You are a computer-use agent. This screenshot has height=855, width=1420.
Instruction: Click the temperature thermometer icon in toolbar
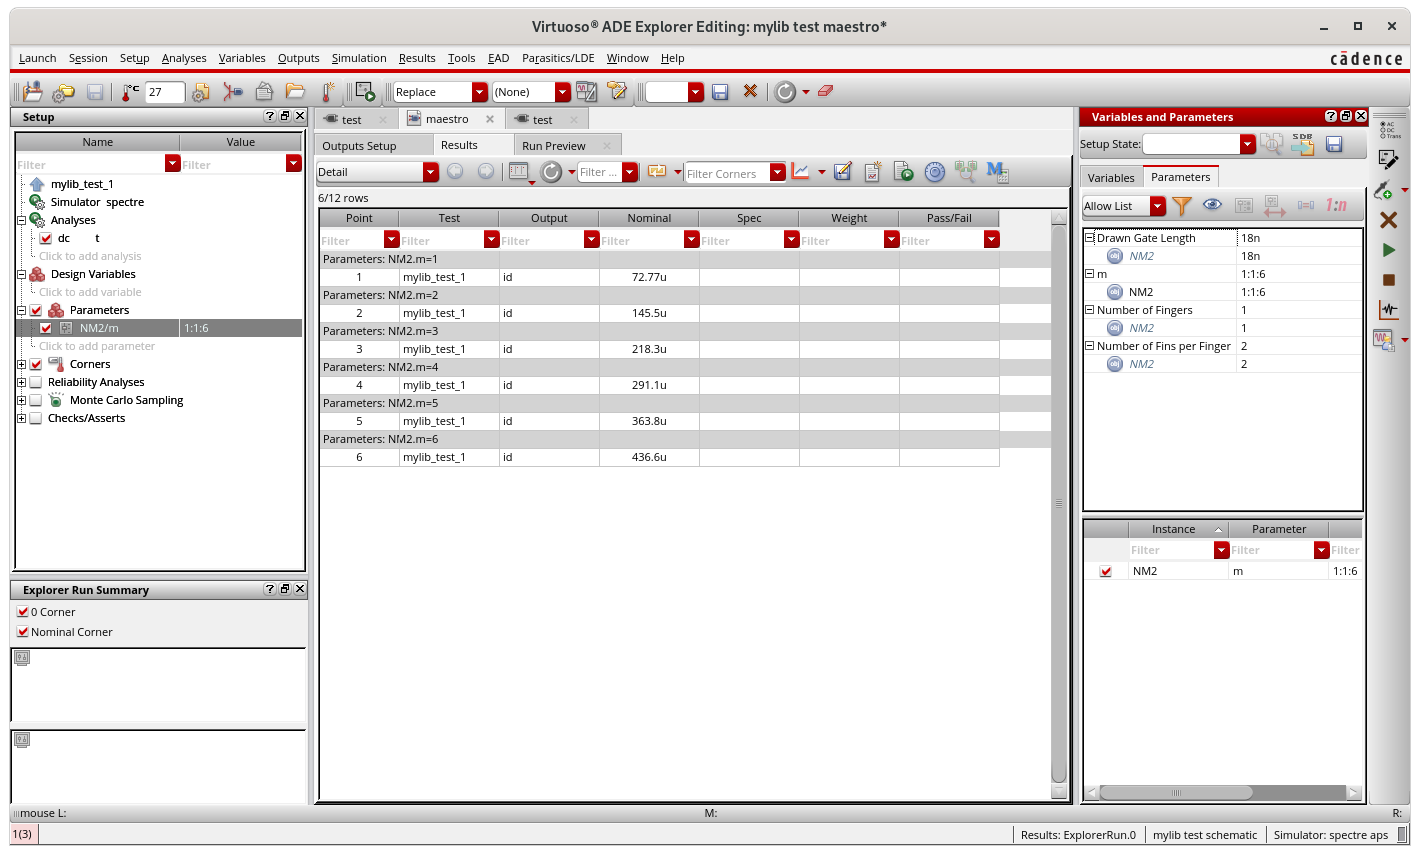[x=130, y=92]
